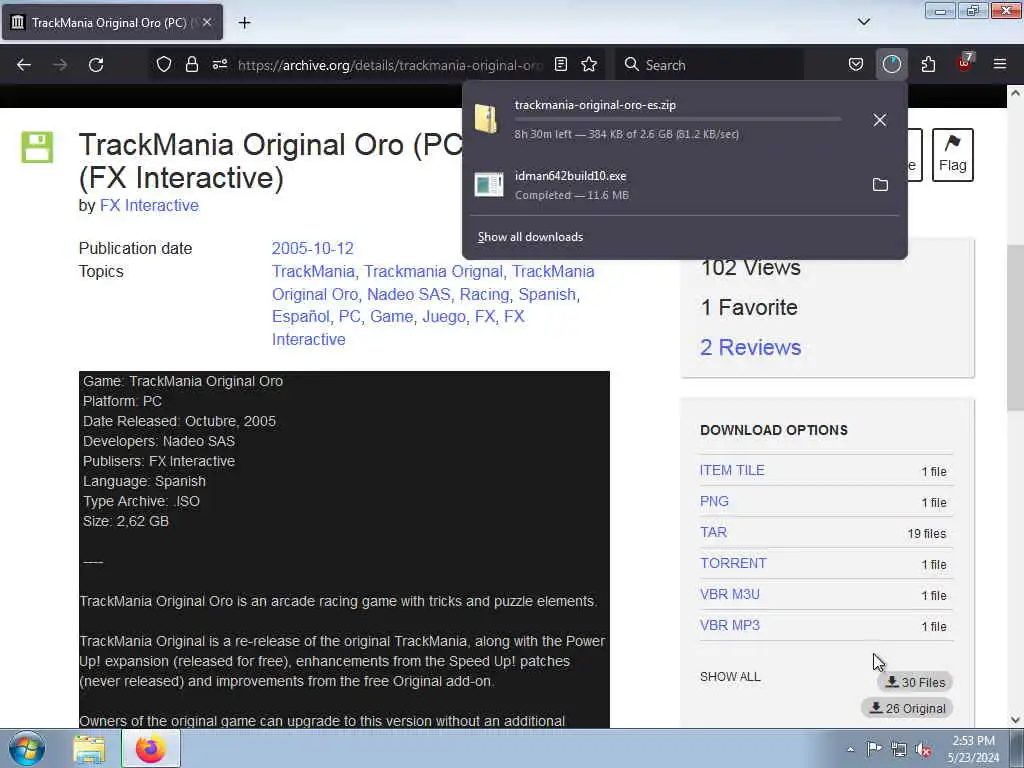Screen dimensions: 1024x768
Task: Toggle reader view icon
Action: (x=560, y=64)
